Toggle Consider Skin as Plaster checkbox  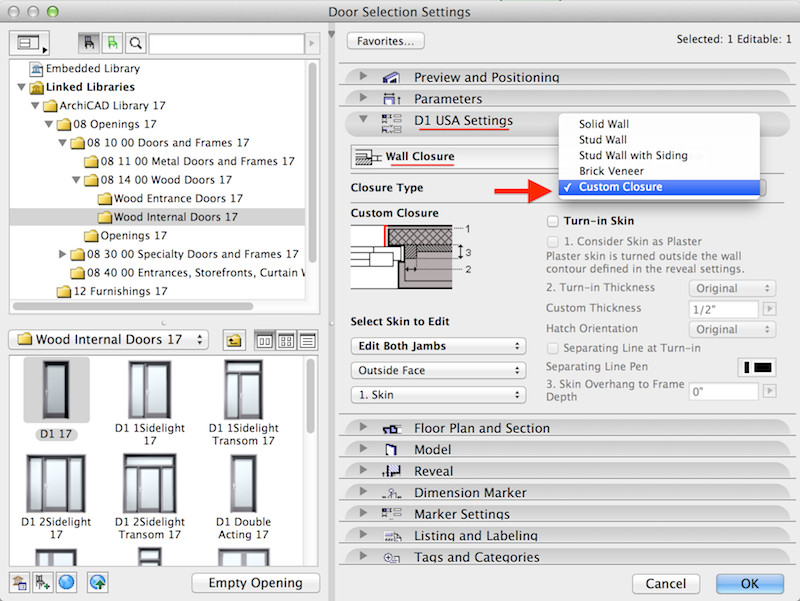pos(553,241)
